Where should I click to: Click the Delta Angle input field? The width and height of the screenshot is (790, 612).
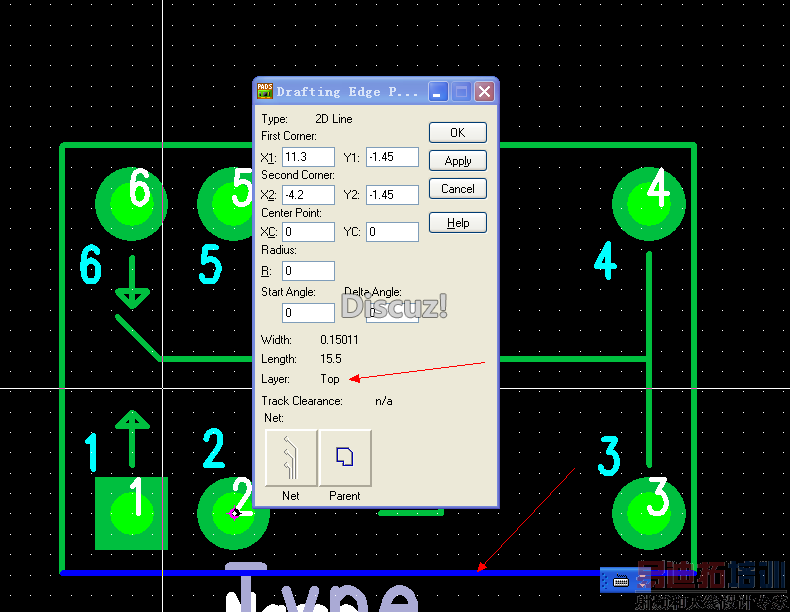click(392, 312)
